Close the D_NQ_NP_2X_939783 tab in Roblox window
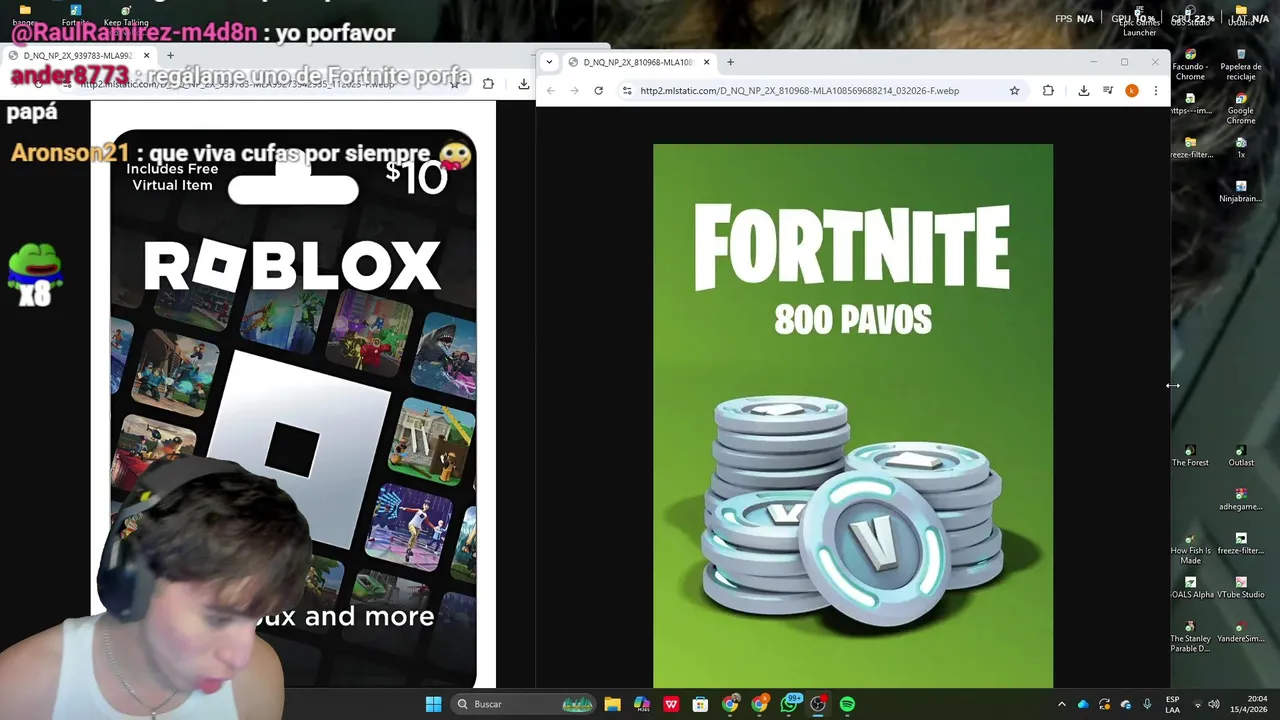Screen dimensions: 1280x720 pos(146,56)
